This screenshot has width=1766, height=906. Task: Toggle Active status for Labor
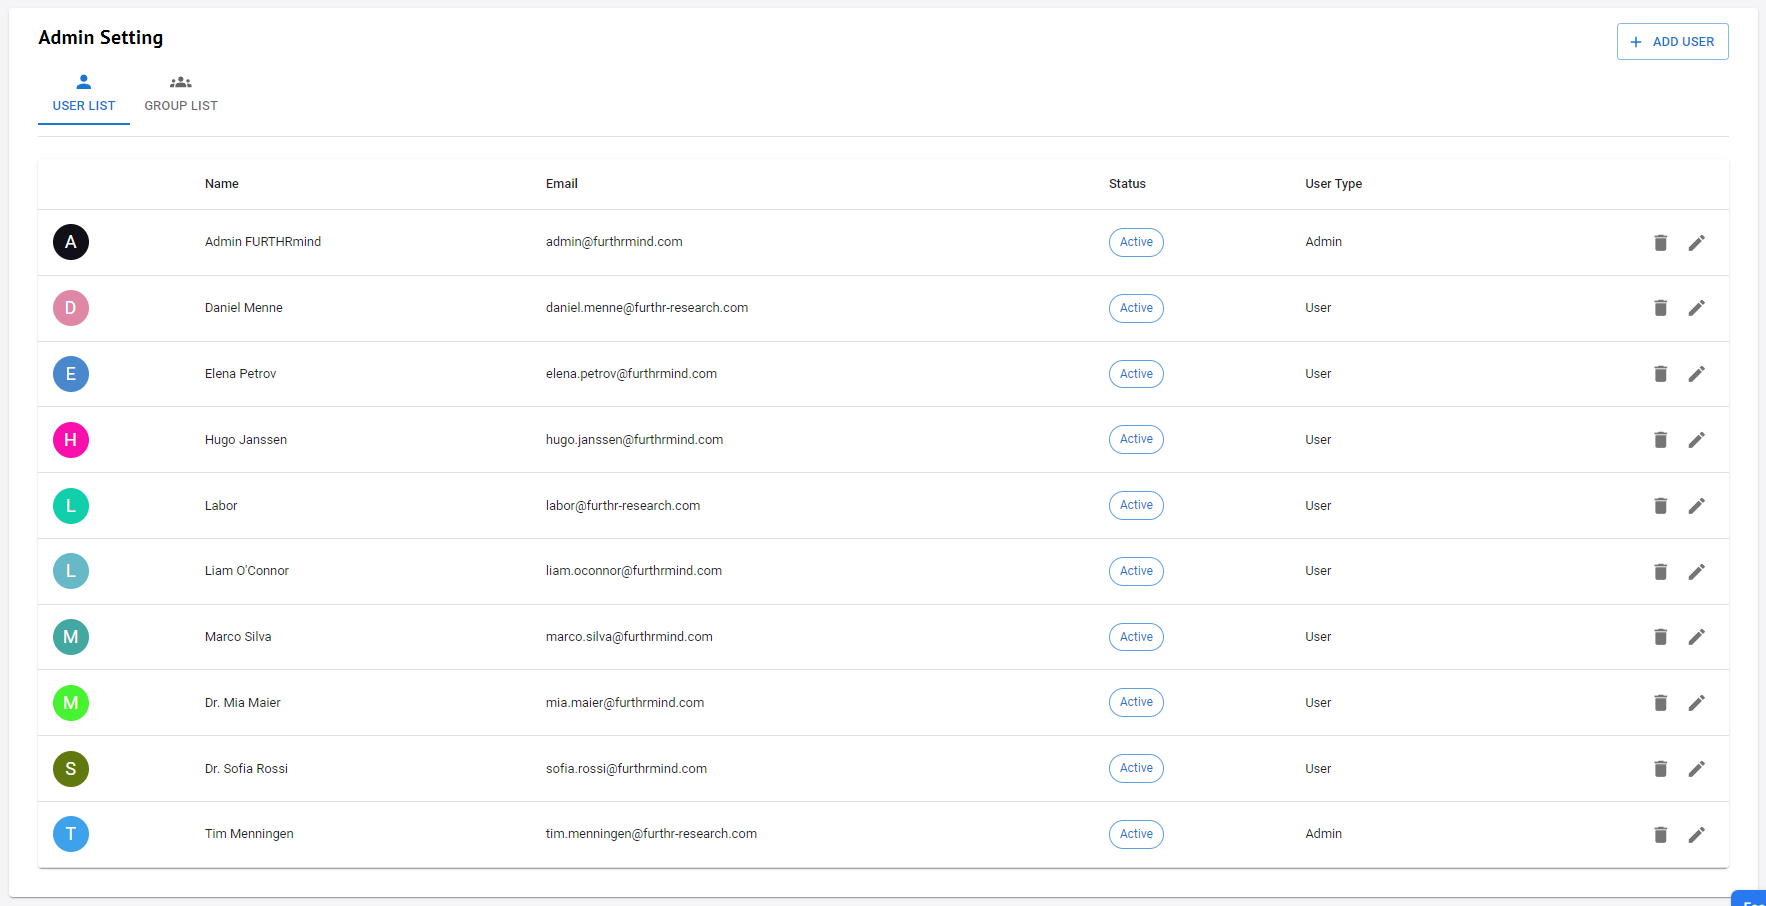click(1136, 505)
